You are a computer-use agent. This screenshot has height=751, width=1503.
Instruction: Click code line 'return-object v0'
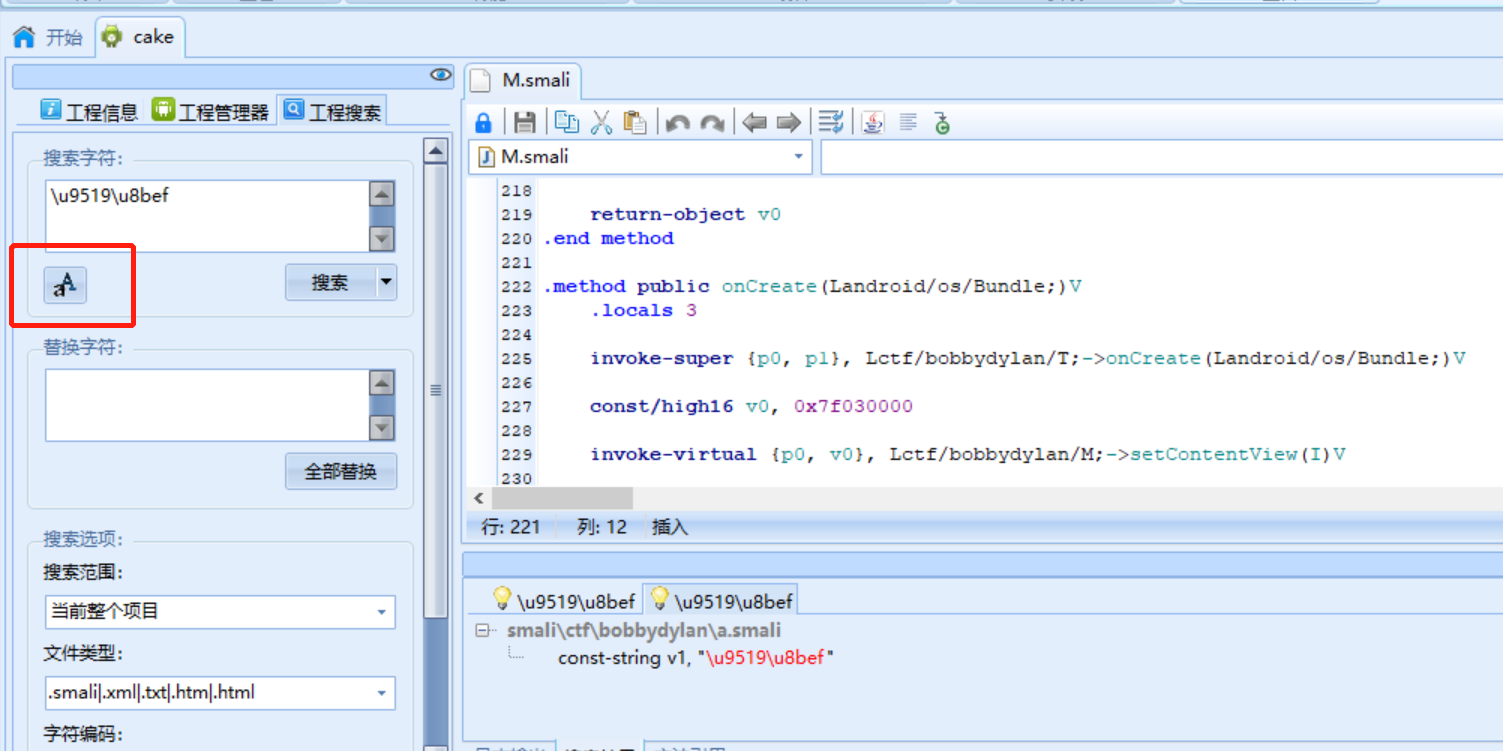tap(685, 214)
